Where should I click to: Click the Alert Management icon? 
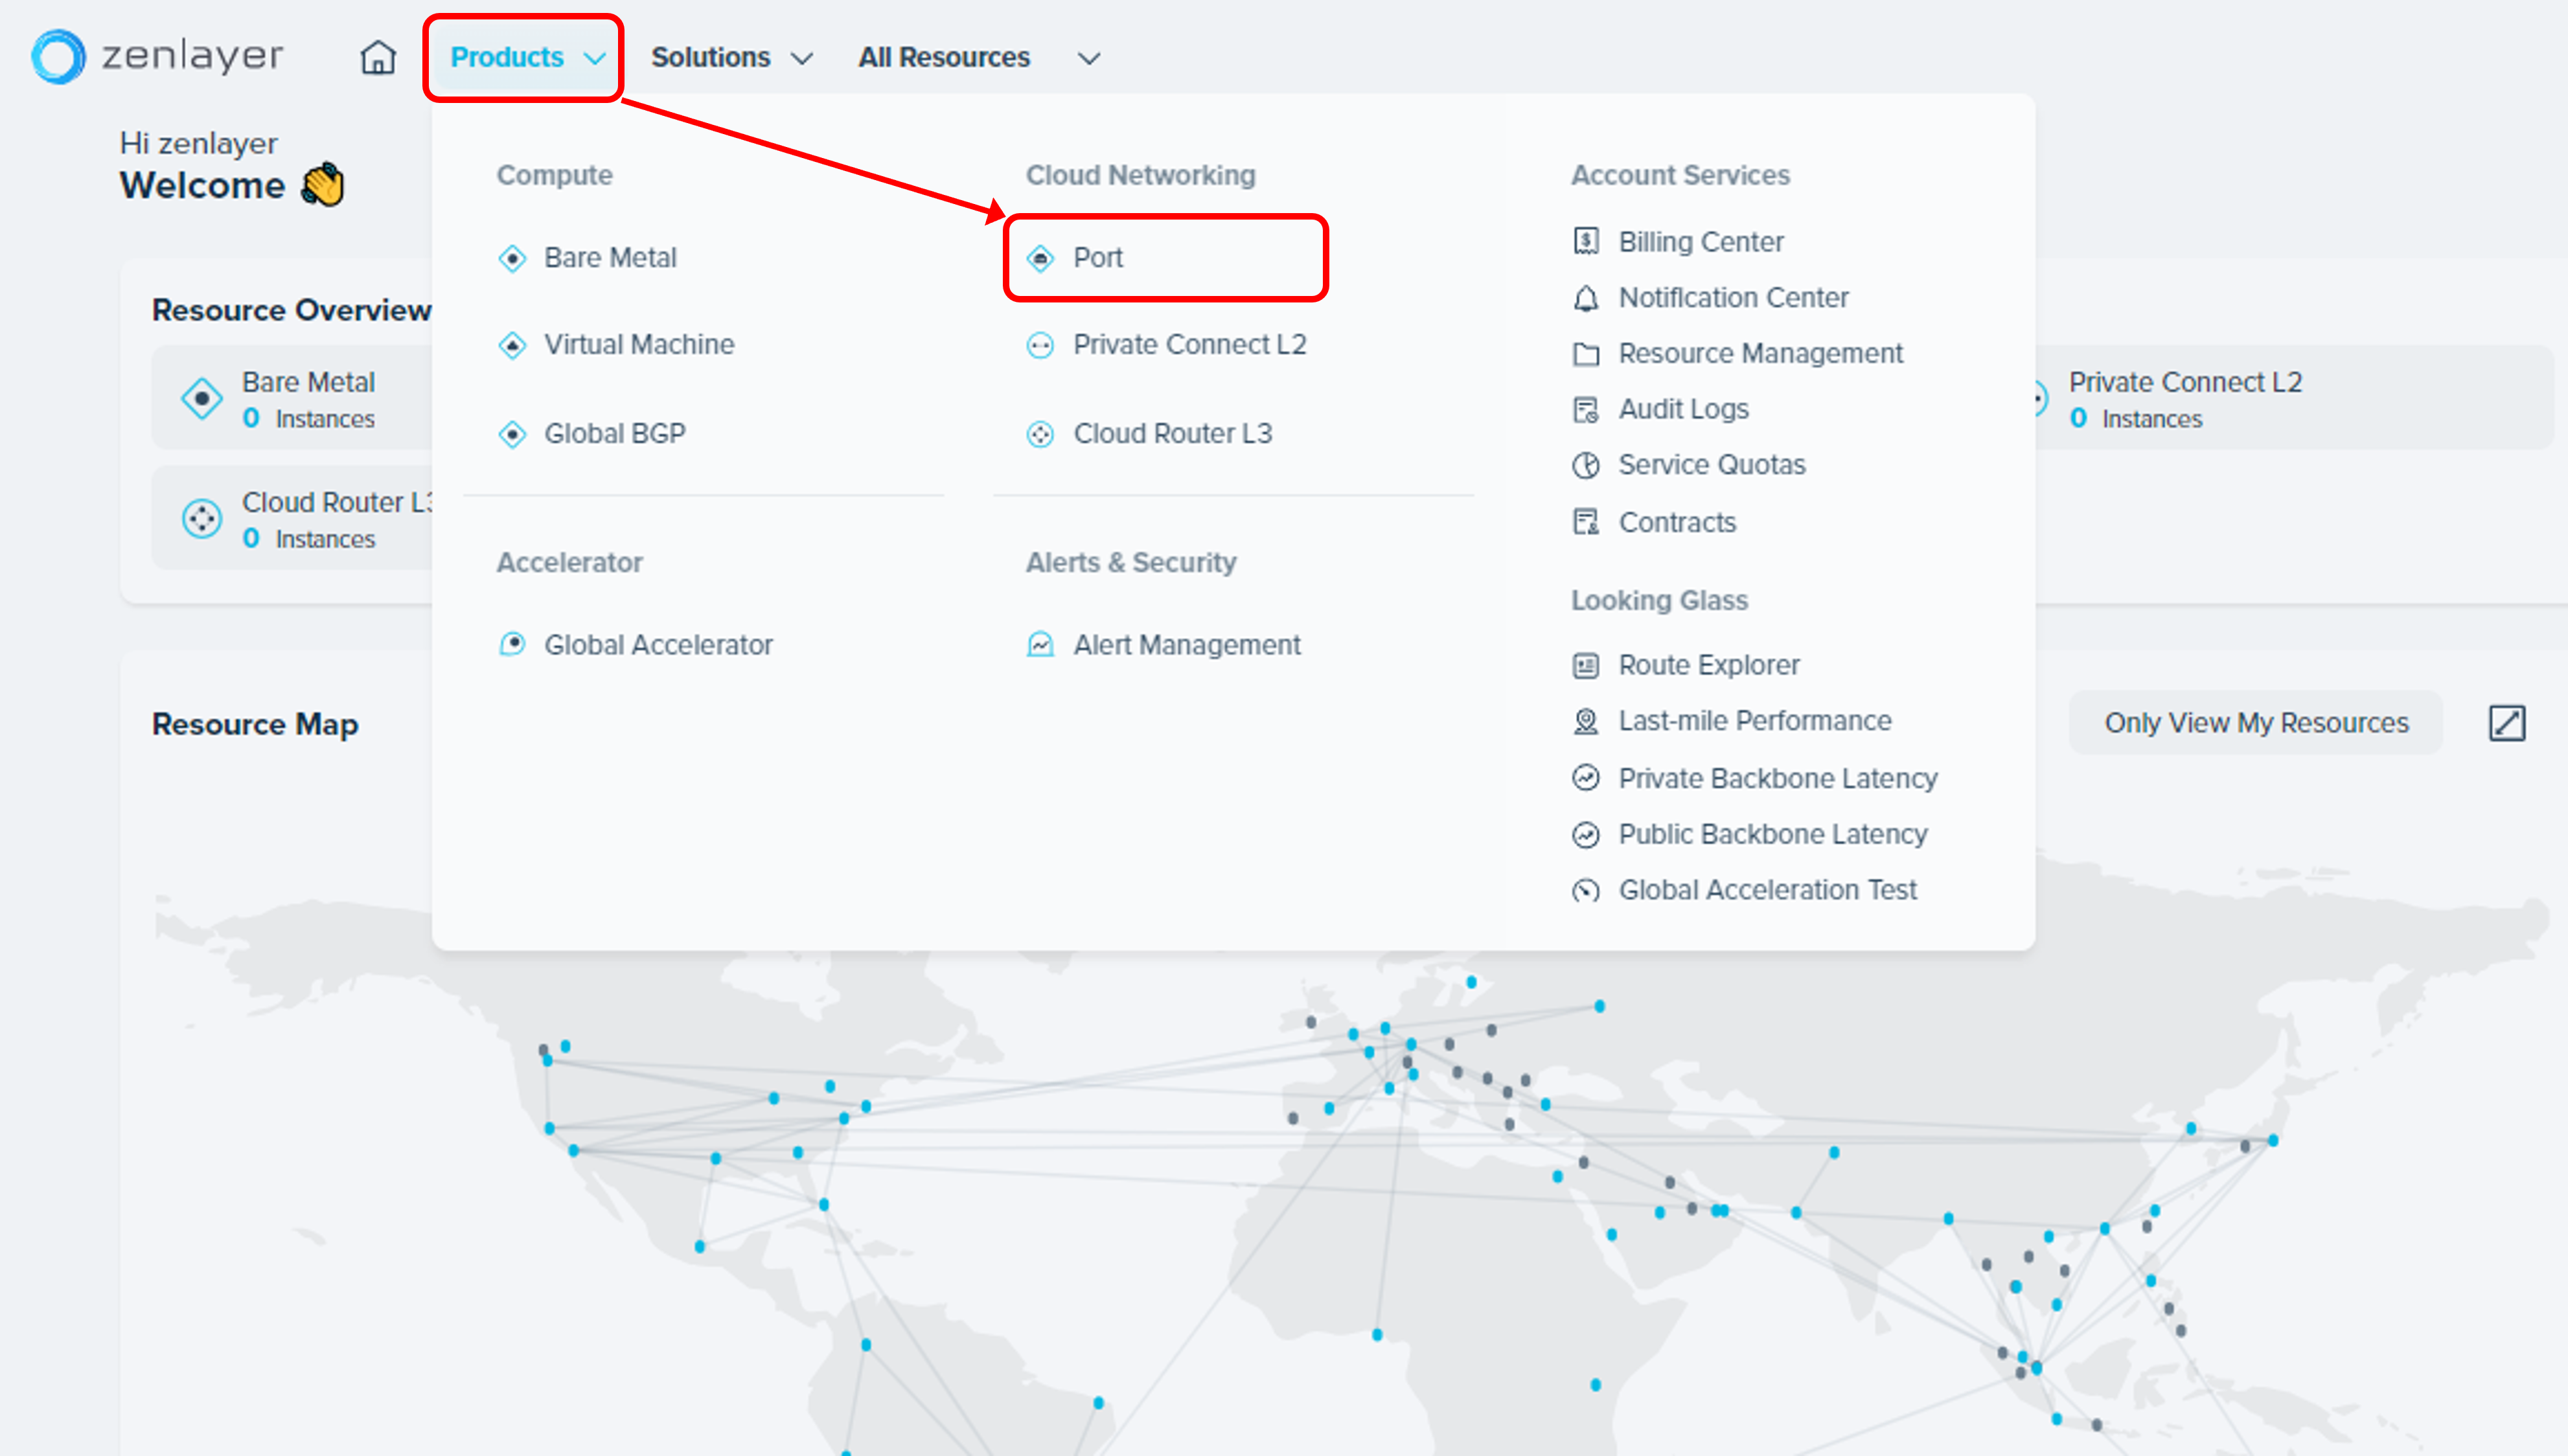click(x=1040, y=644)
